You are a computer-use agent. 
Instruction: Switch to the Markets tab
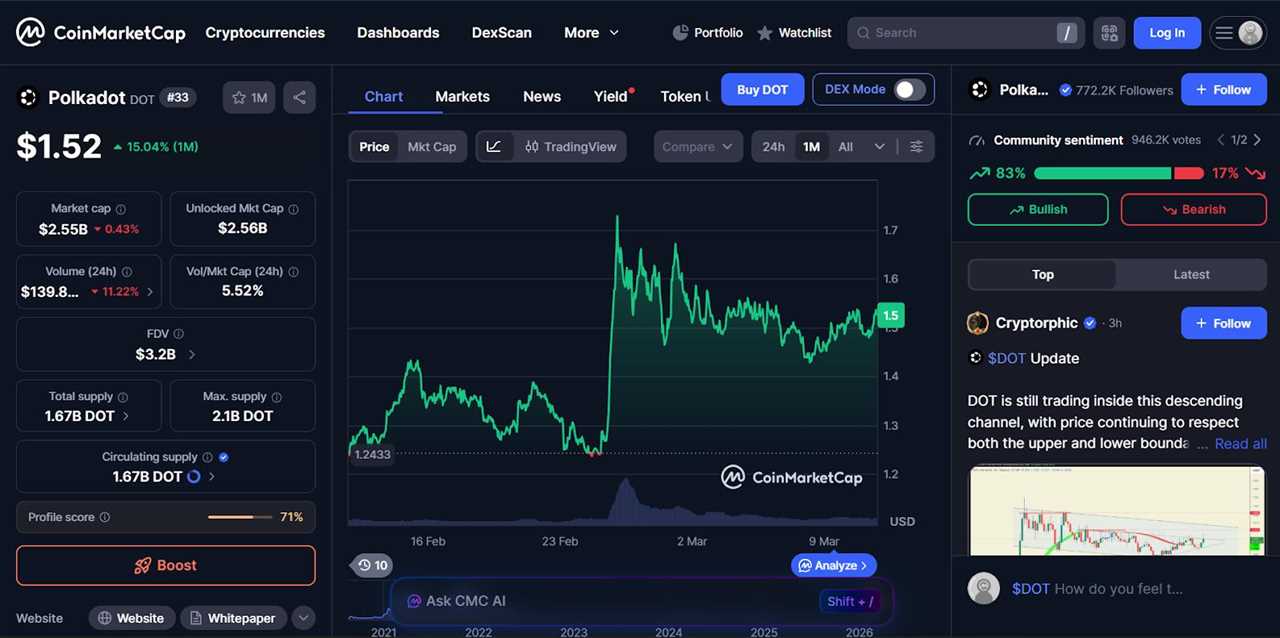pyautogui.click(x=462, y=96)
